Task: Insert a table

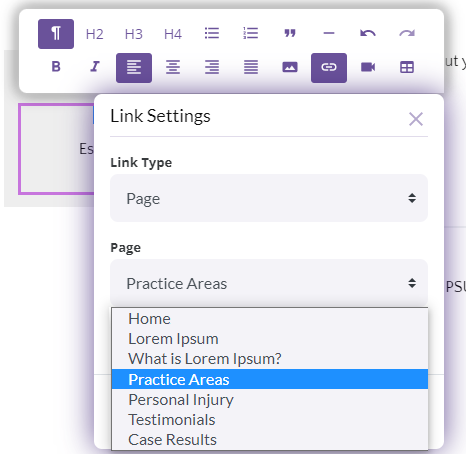Action: pyautogui.click(x=407, y=68)
